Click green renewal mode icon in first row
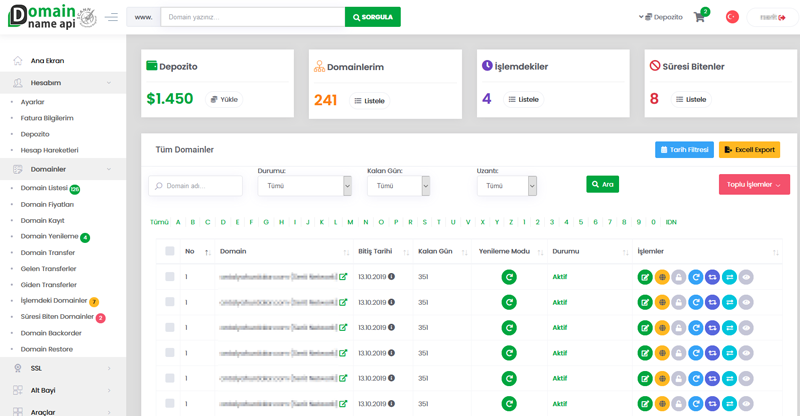 click(509, 277)
